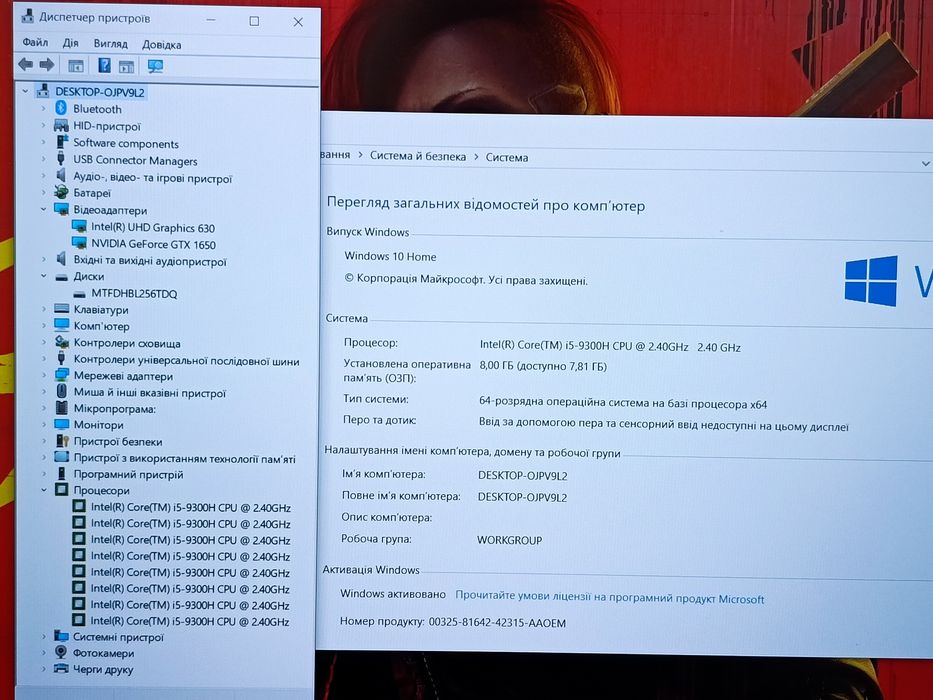Expand the Клавіатури category
The image size is (933, 700).
point(43,310)
